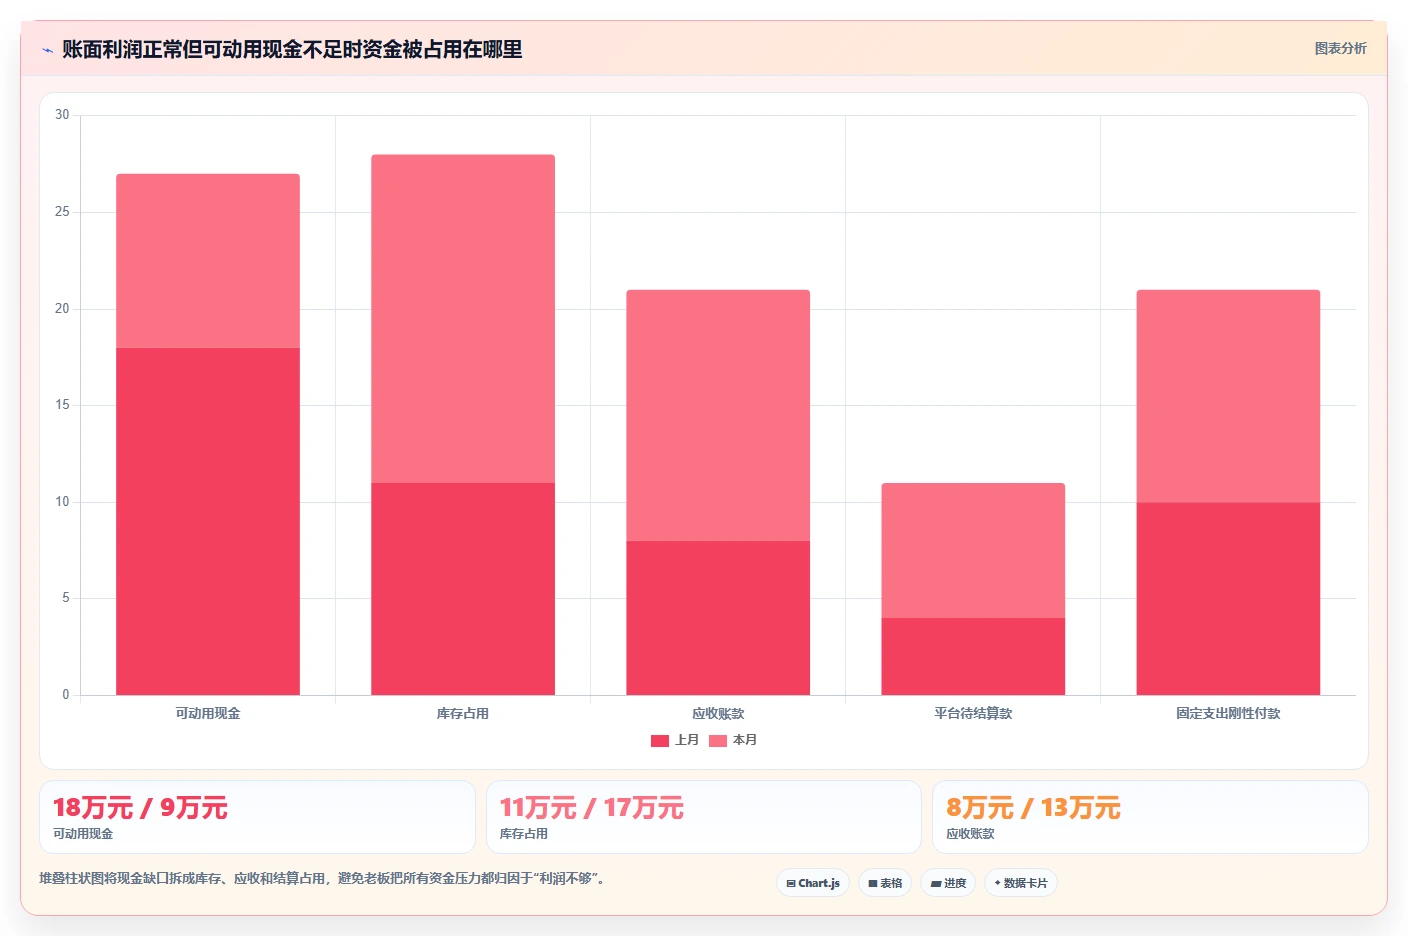Select the 表格 tag pill
The width and height of the screenshot is (1408, 936).
pos(885,883)
